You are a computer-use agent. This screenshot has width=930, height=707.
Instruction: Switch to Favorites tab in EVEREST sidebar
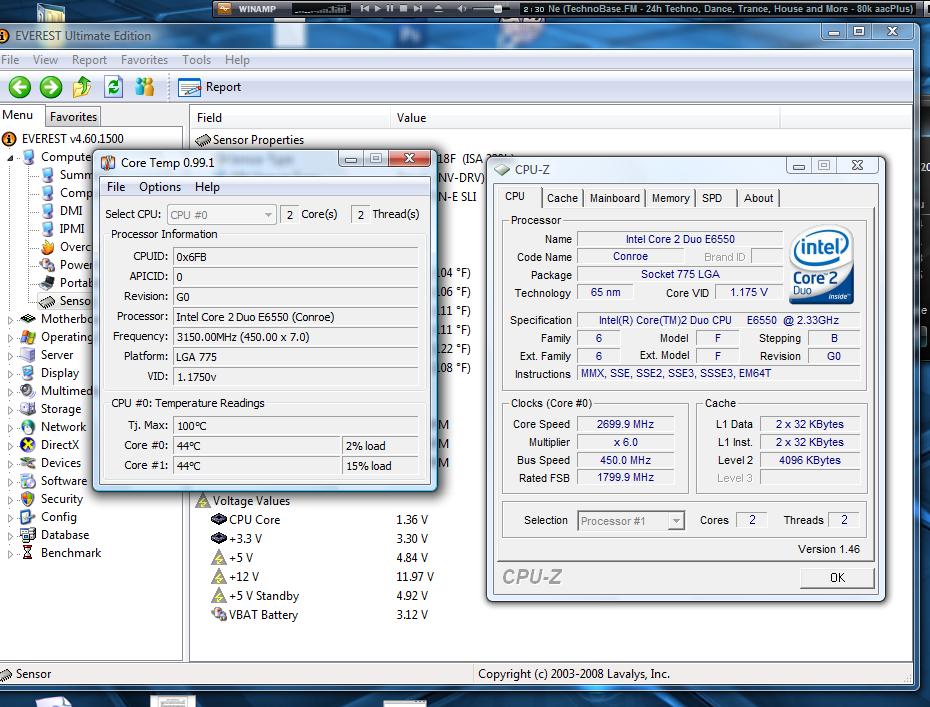coord(73,117)
